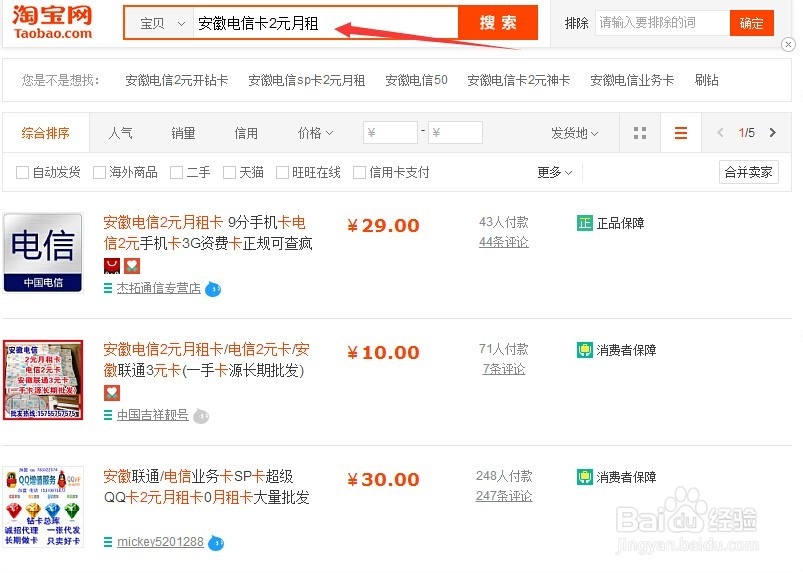Click the 248人付款 text
The width and height of the screenshot is (803, 573).
point(504,476)
